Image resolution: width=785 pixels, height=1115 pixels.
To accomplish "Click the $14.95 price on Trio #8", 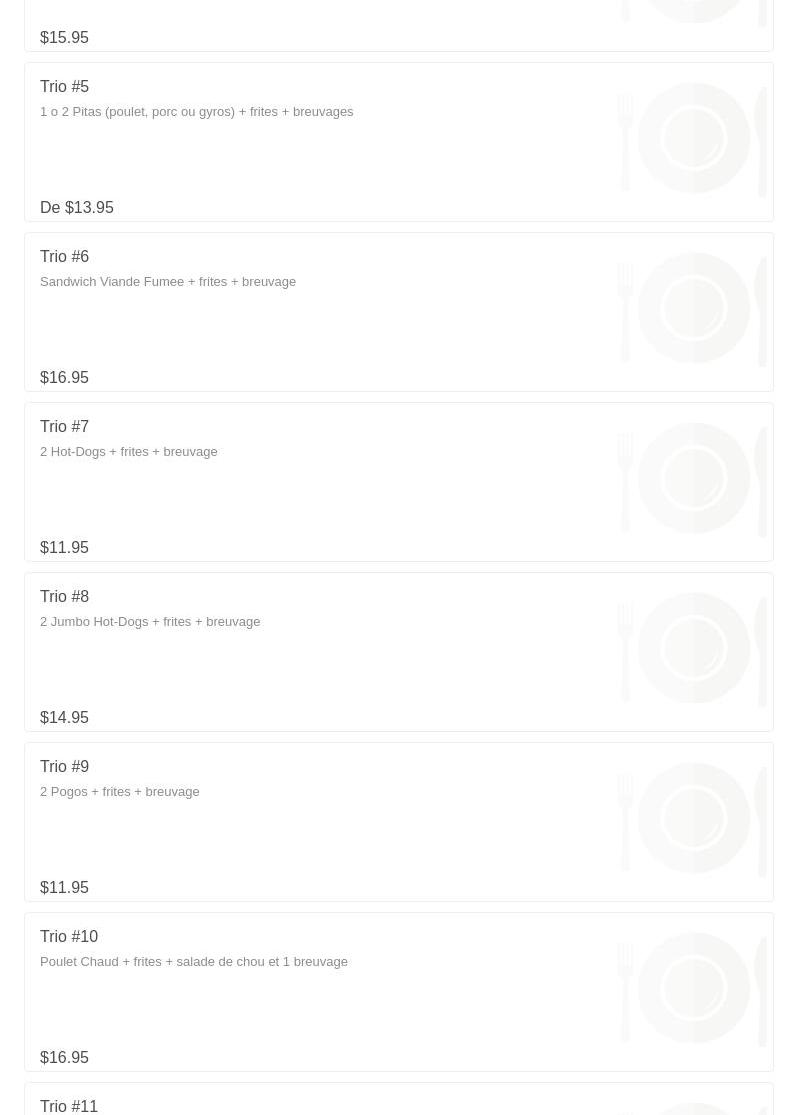I will [x=65, y=718].
